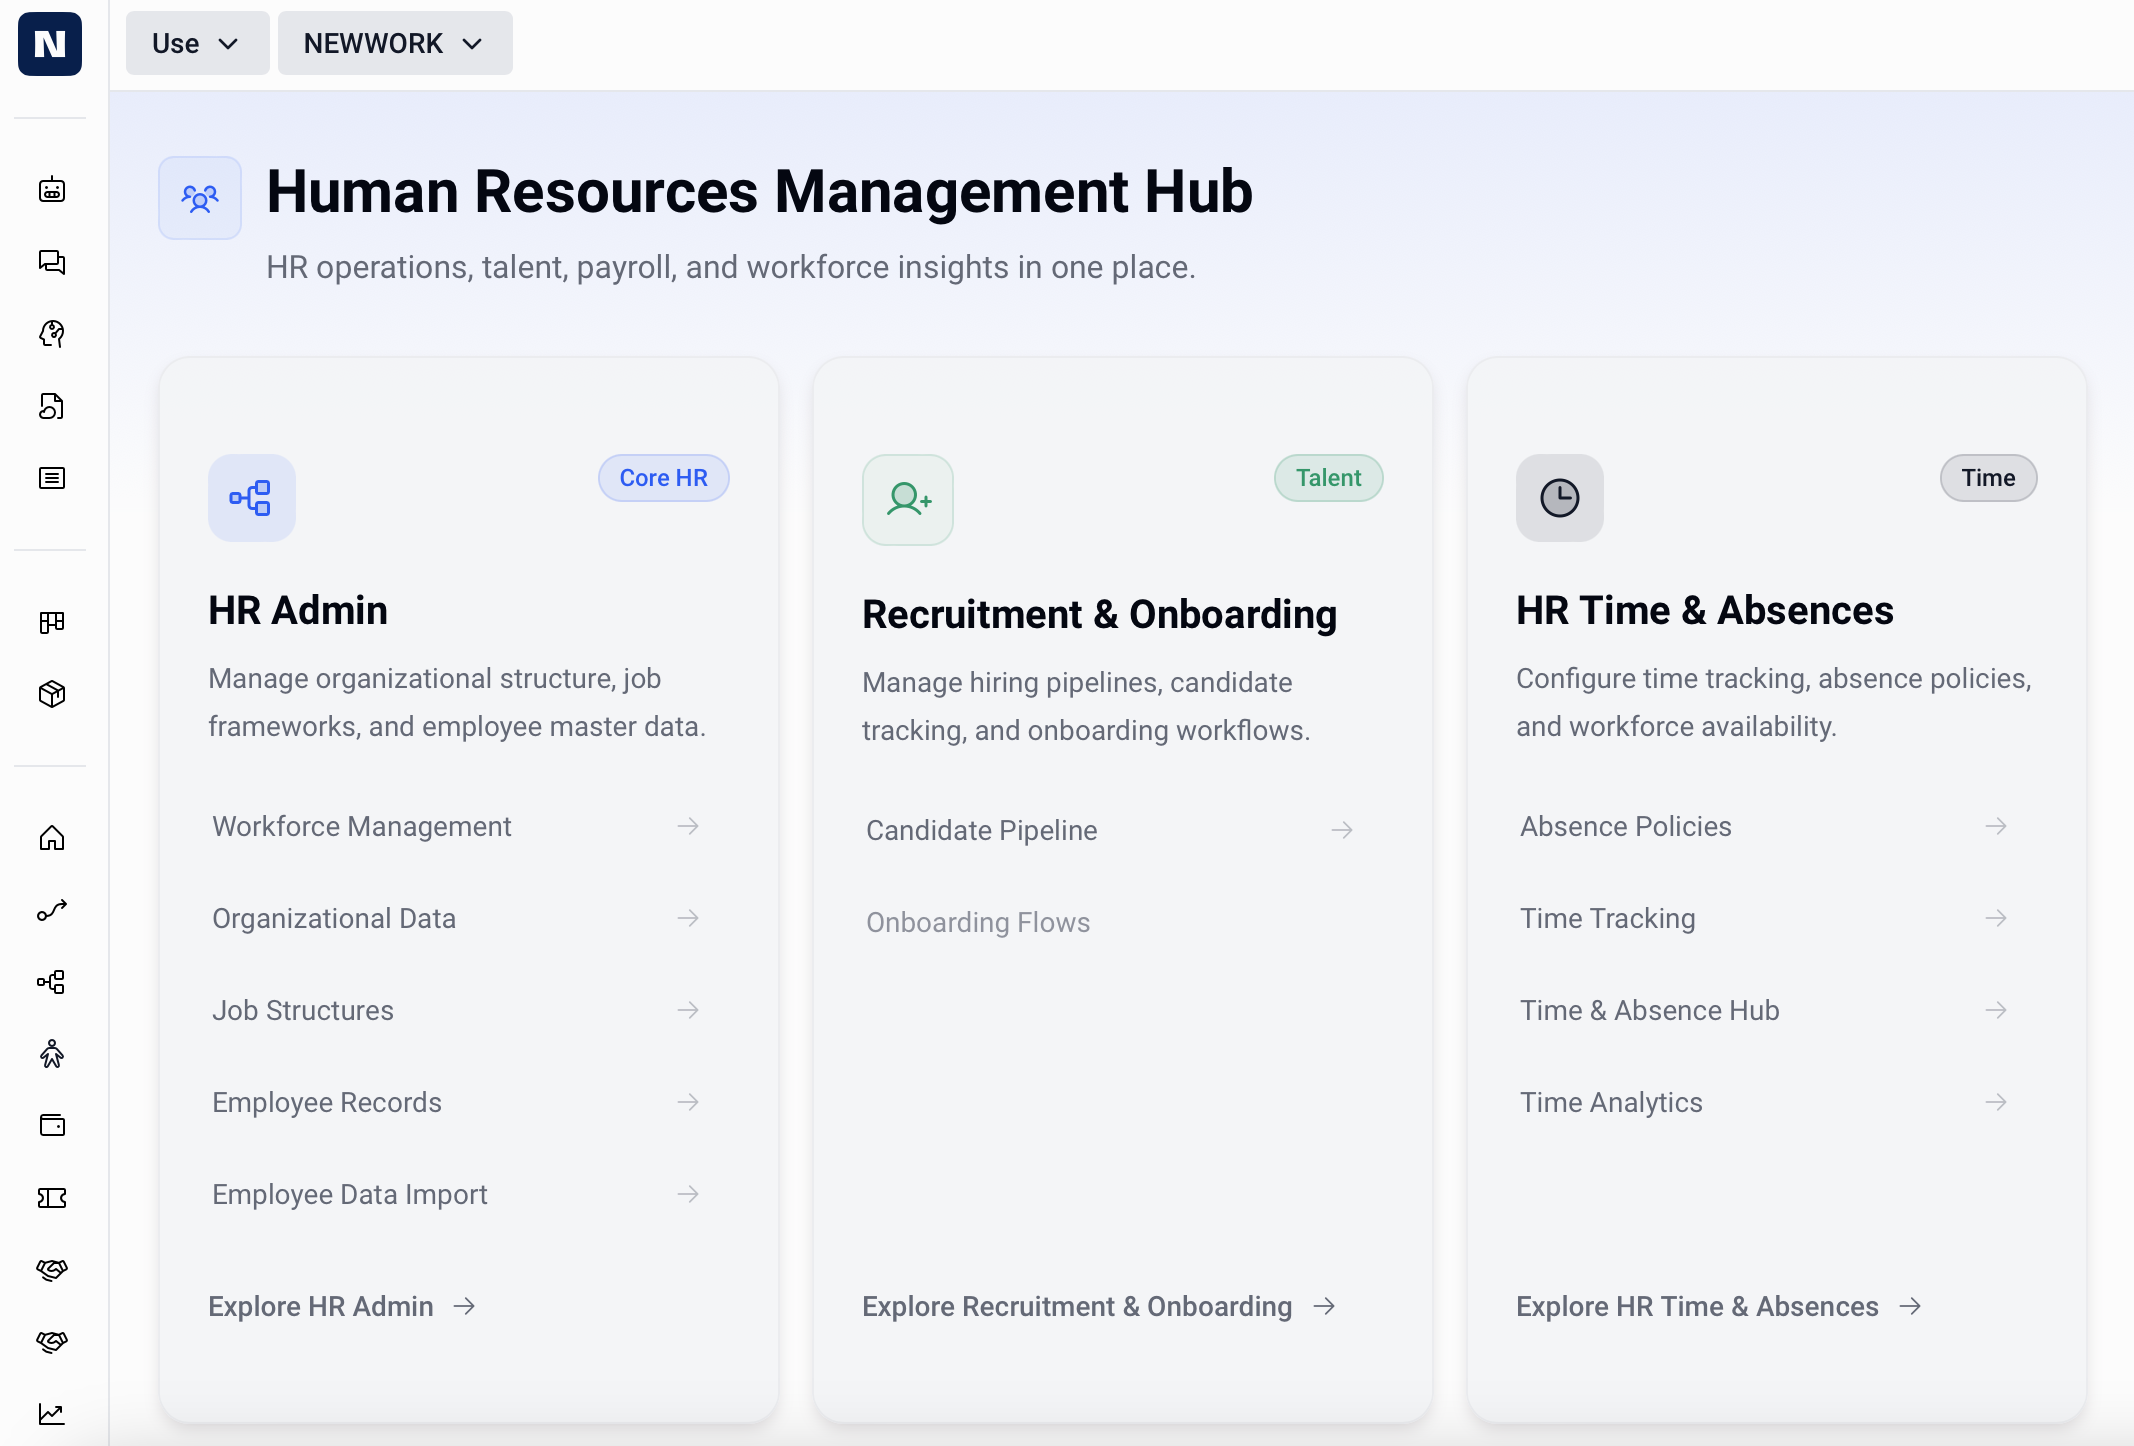The height and width of the screenshot is (1446, 2134).
Task: Open the lower handshake sidebar icon
Action: tap(52, 1342)
